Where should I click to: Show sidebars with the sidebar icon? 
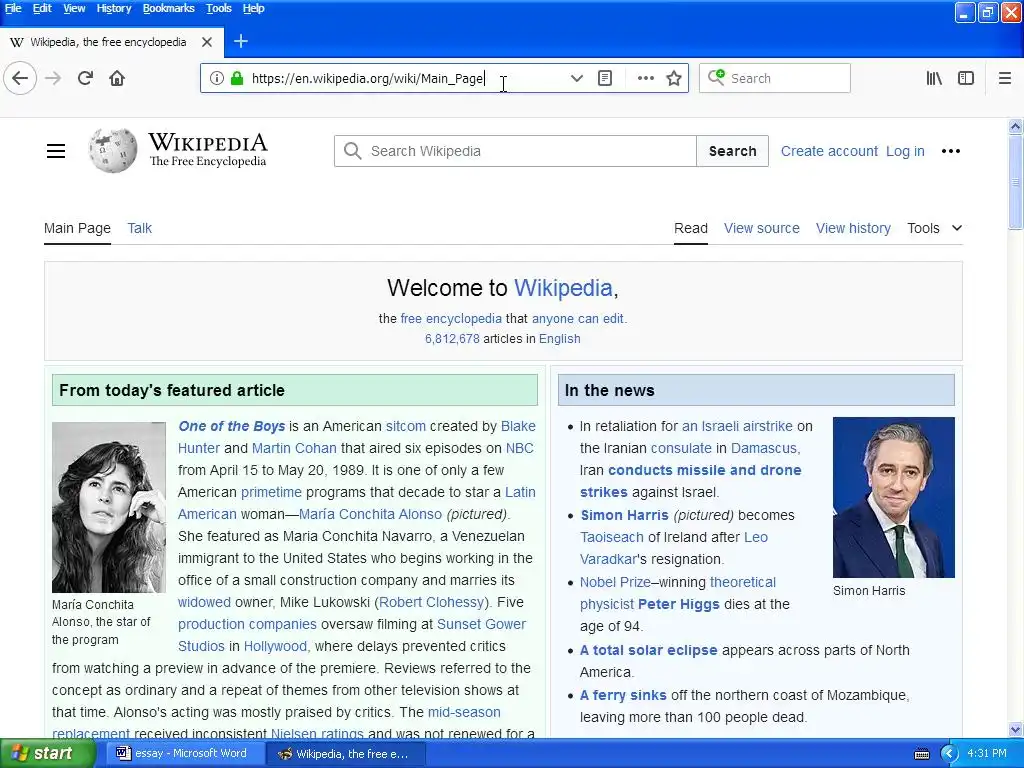pyautogui.click(x=966, y=78)
